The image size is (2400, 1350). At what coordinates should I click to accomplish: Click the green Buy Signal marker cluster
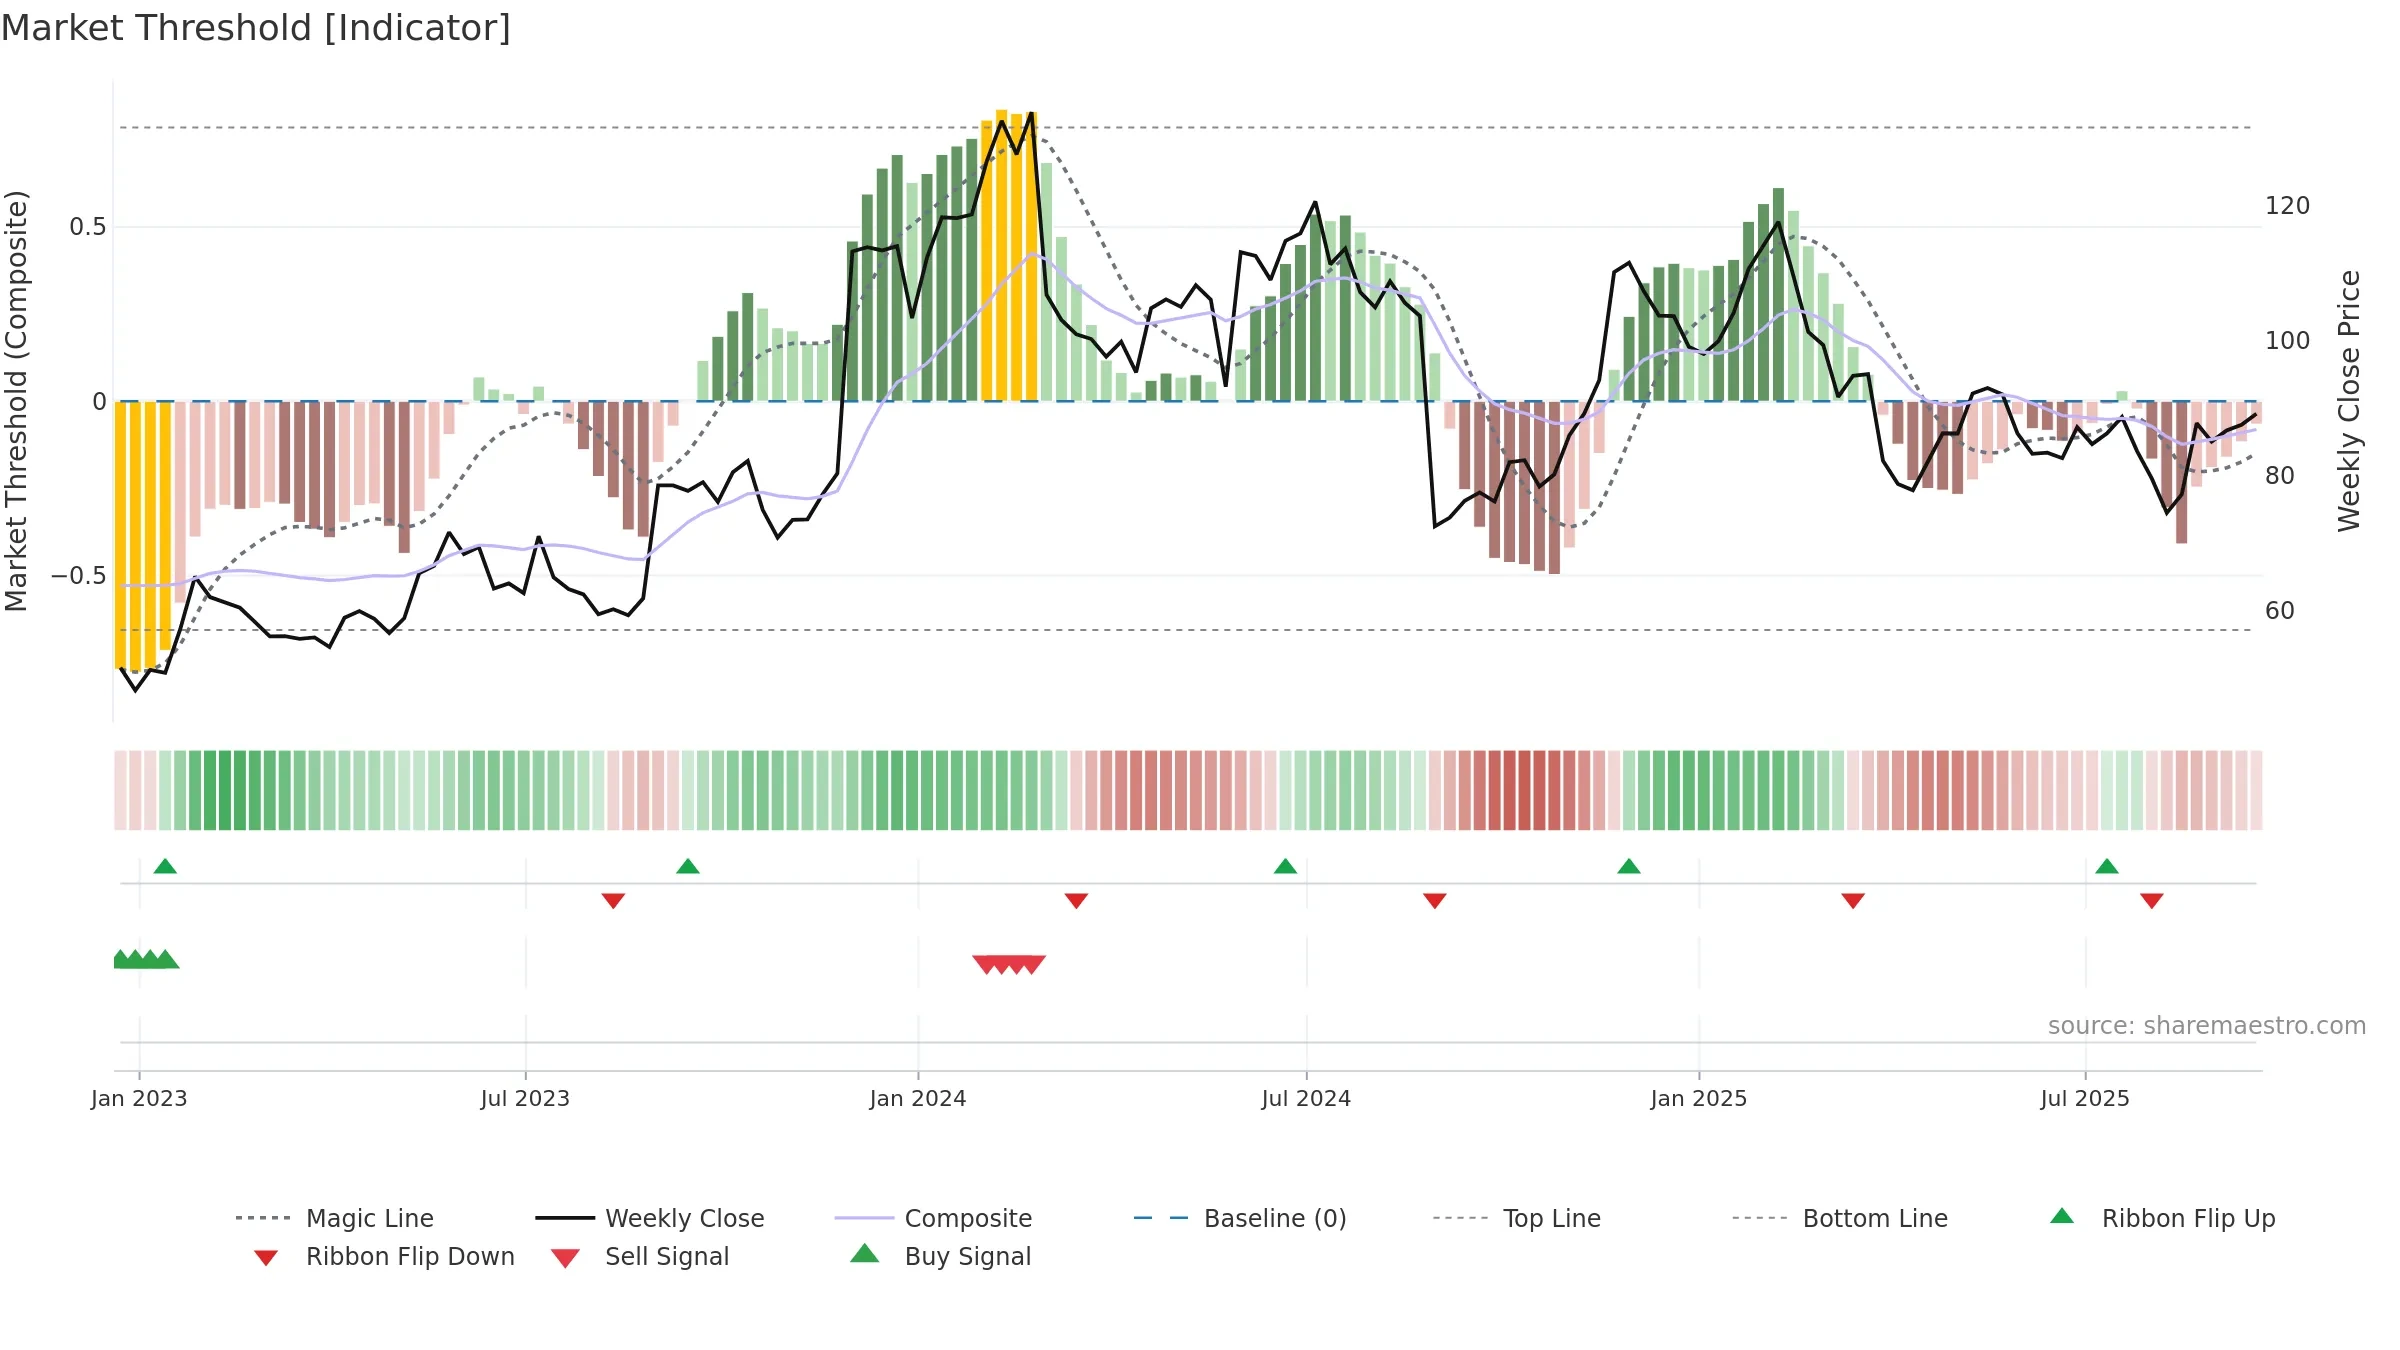tap(146, 959)
